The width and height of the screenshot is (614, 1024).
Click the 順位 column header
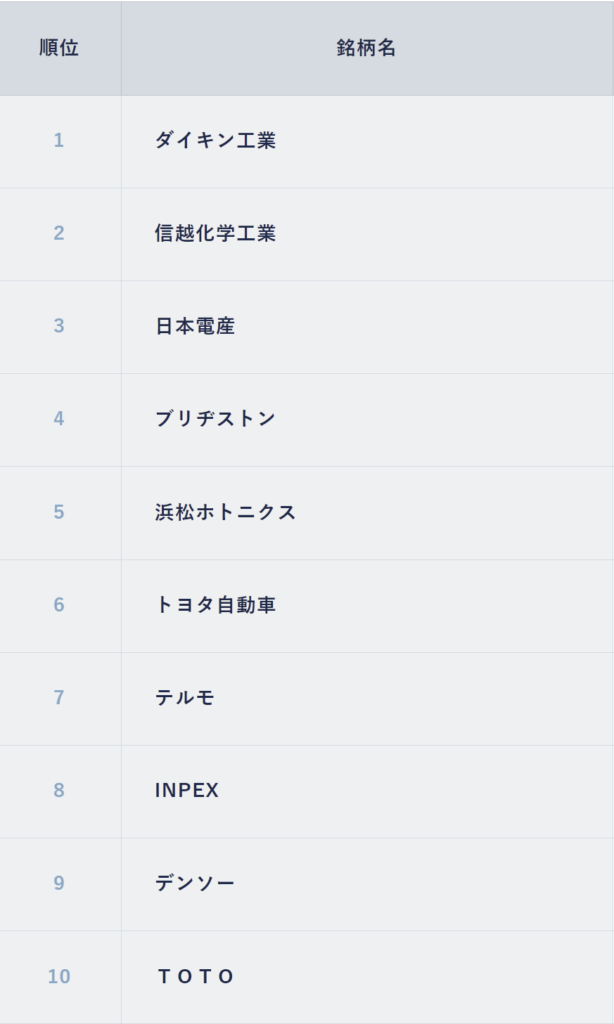coord(59,48)
